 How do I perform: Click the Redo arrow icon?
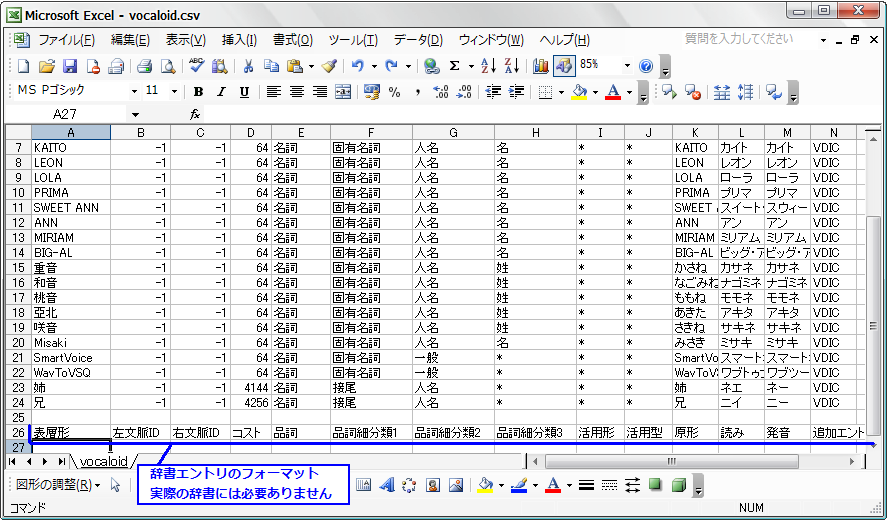(x=391, y=66)
